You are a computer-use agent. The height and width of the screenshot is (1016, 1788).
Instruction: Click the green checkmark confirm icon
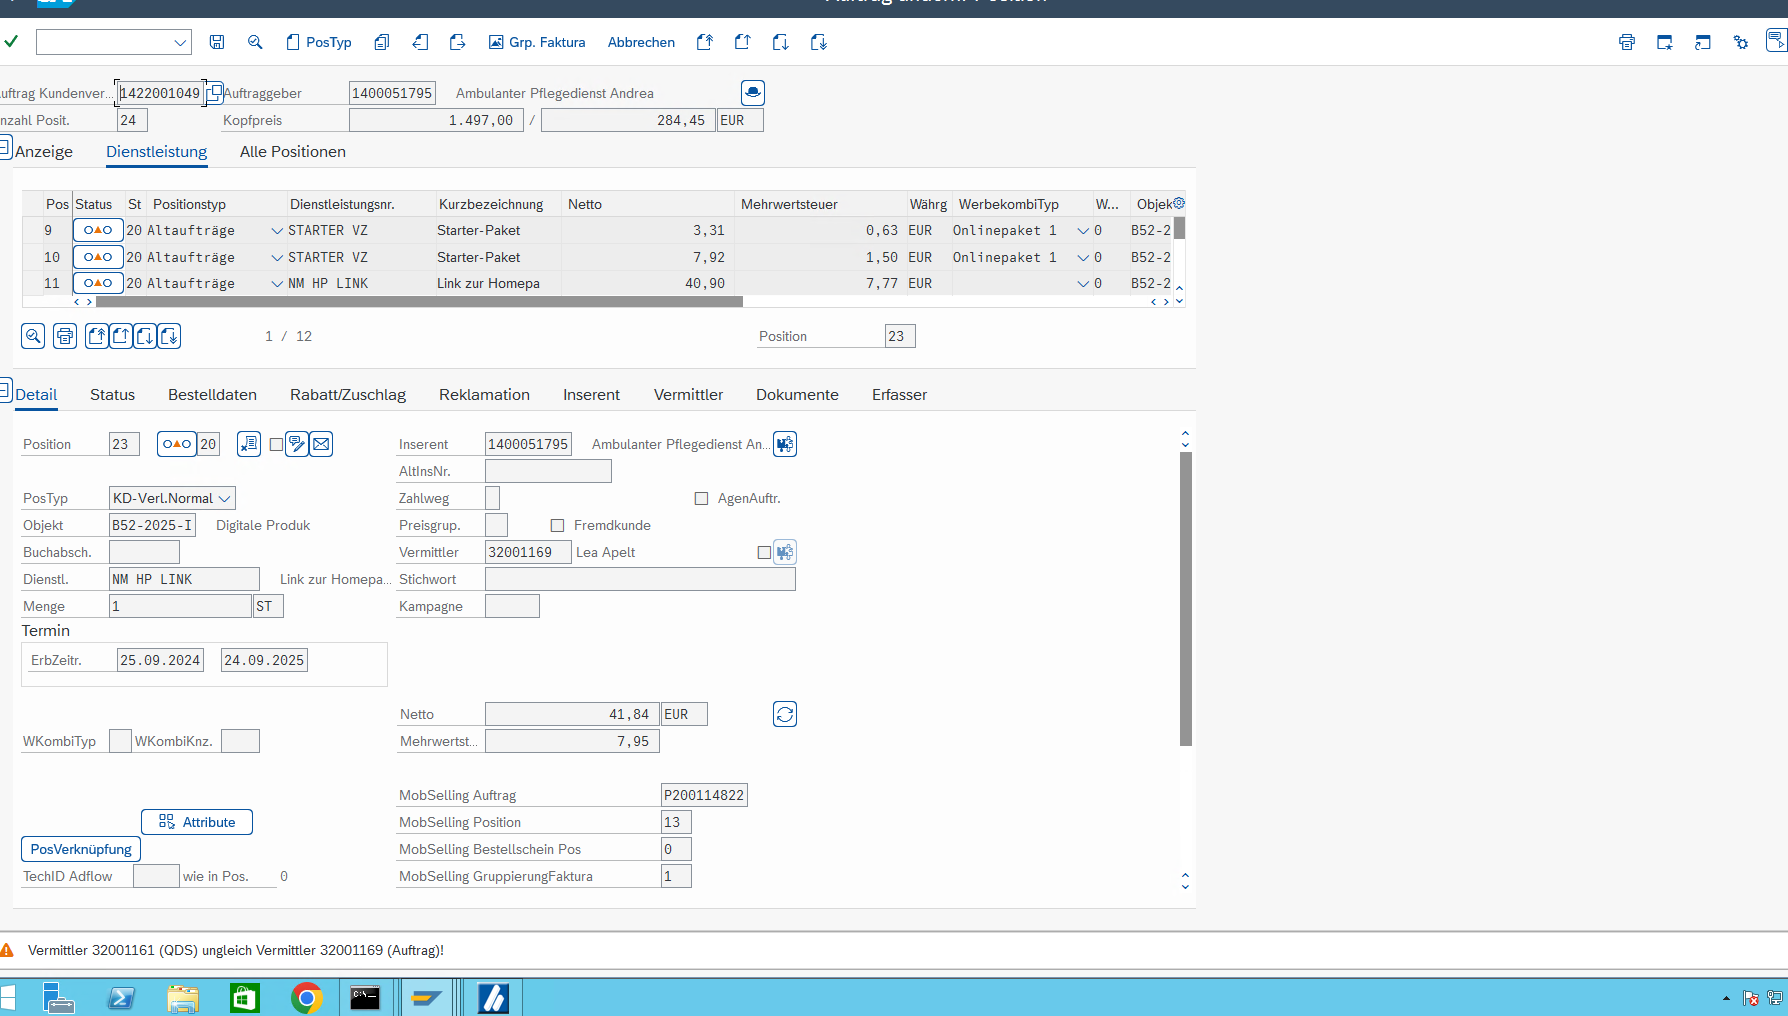pos(11,42)
